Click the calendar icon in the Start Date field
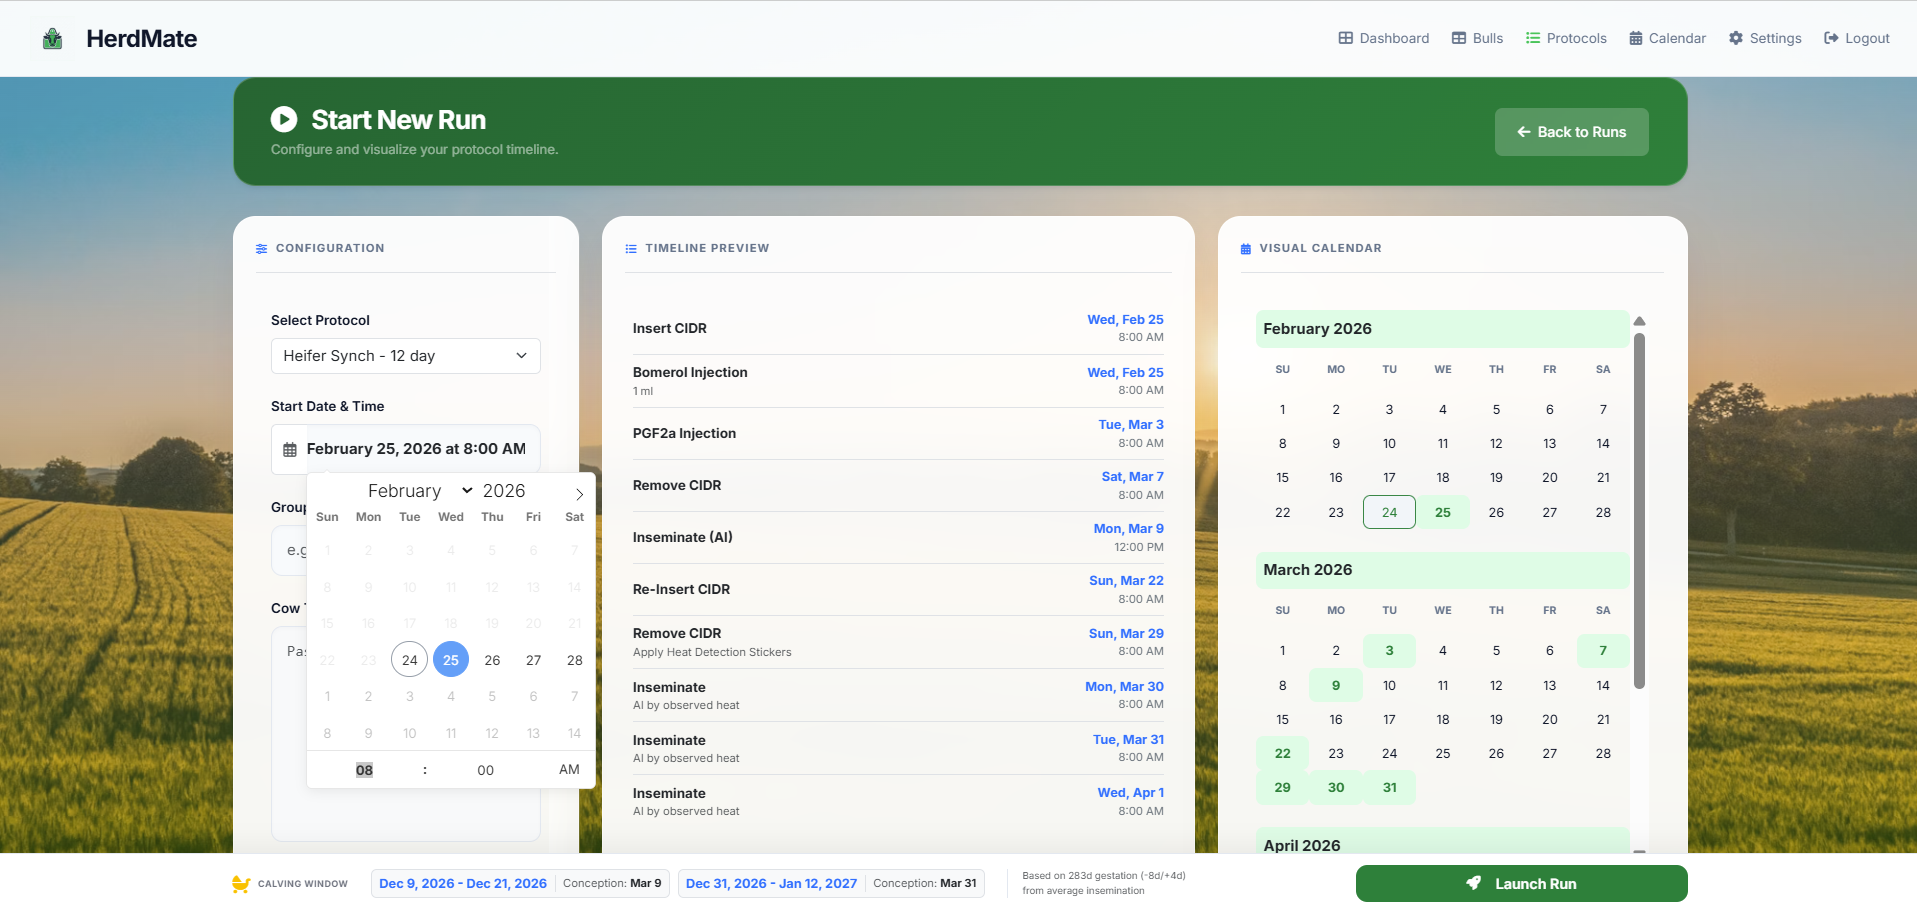 (289, 448)
